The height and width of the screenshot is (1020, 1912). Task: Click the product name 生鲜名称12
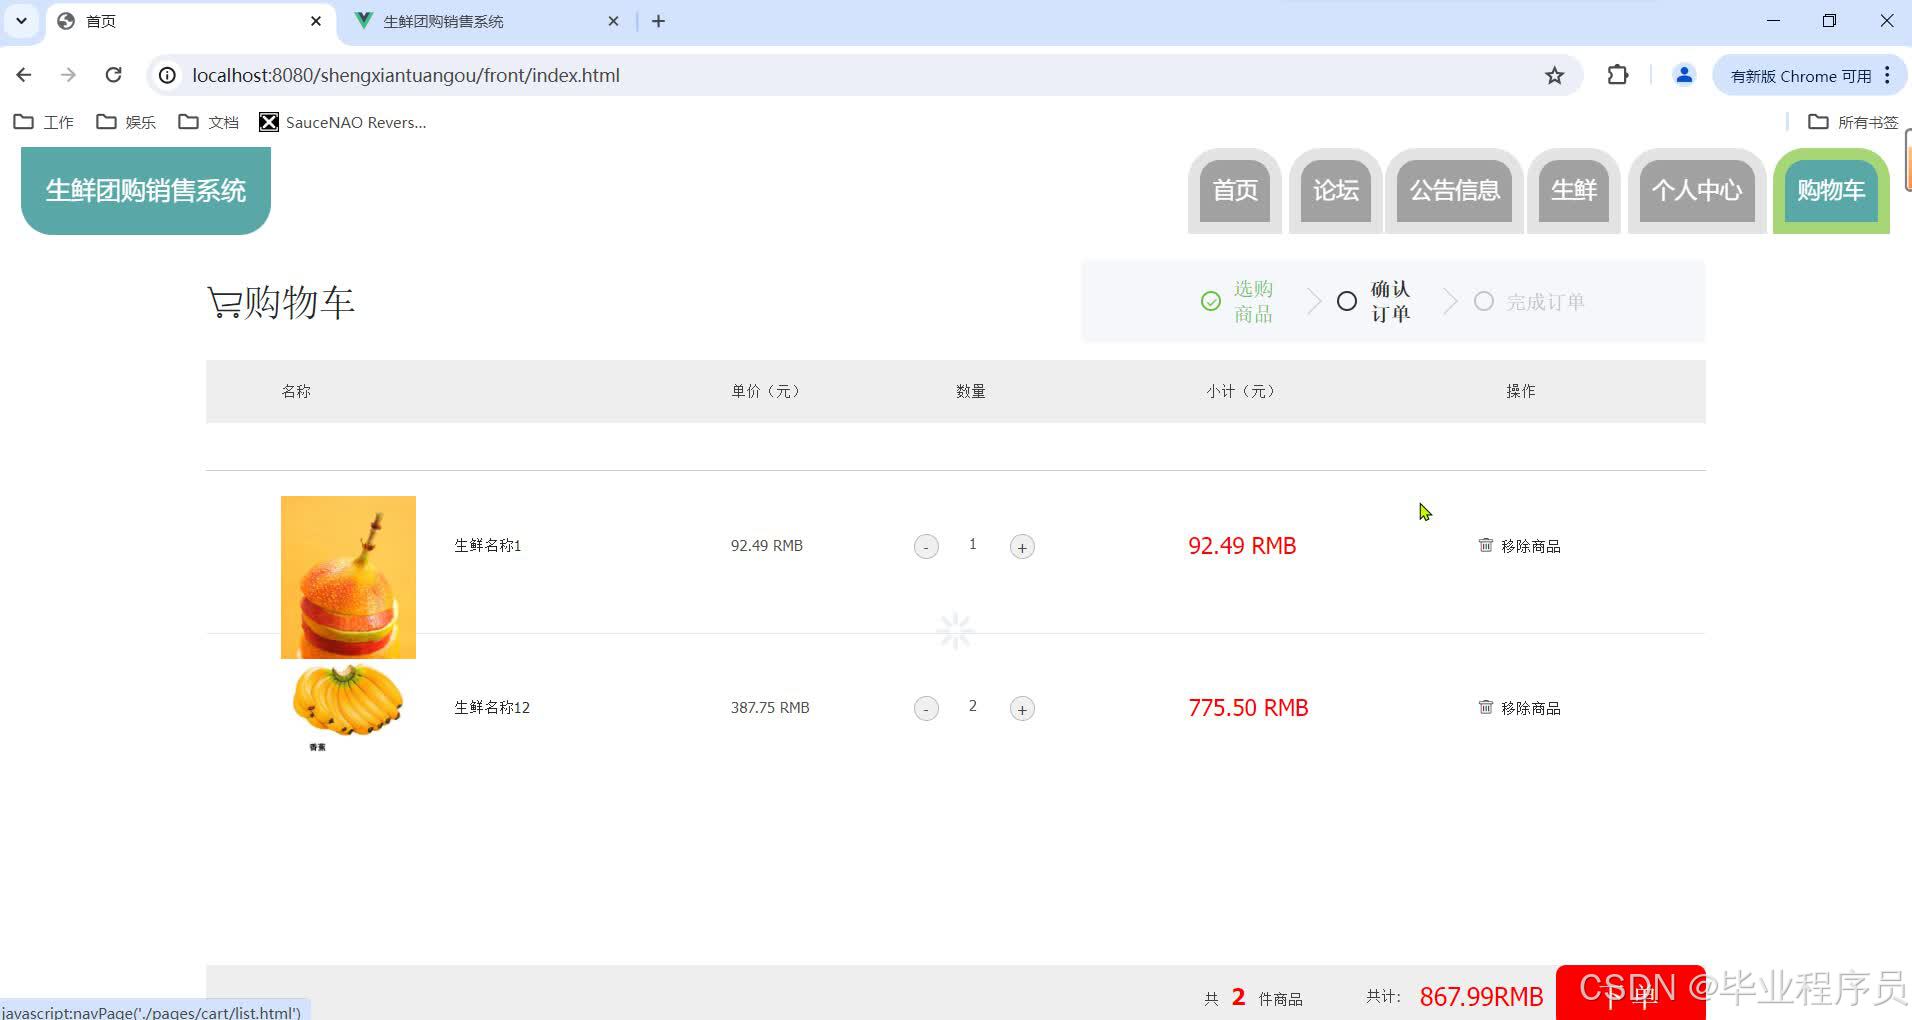pyautogui.click(x=492, y=707)
